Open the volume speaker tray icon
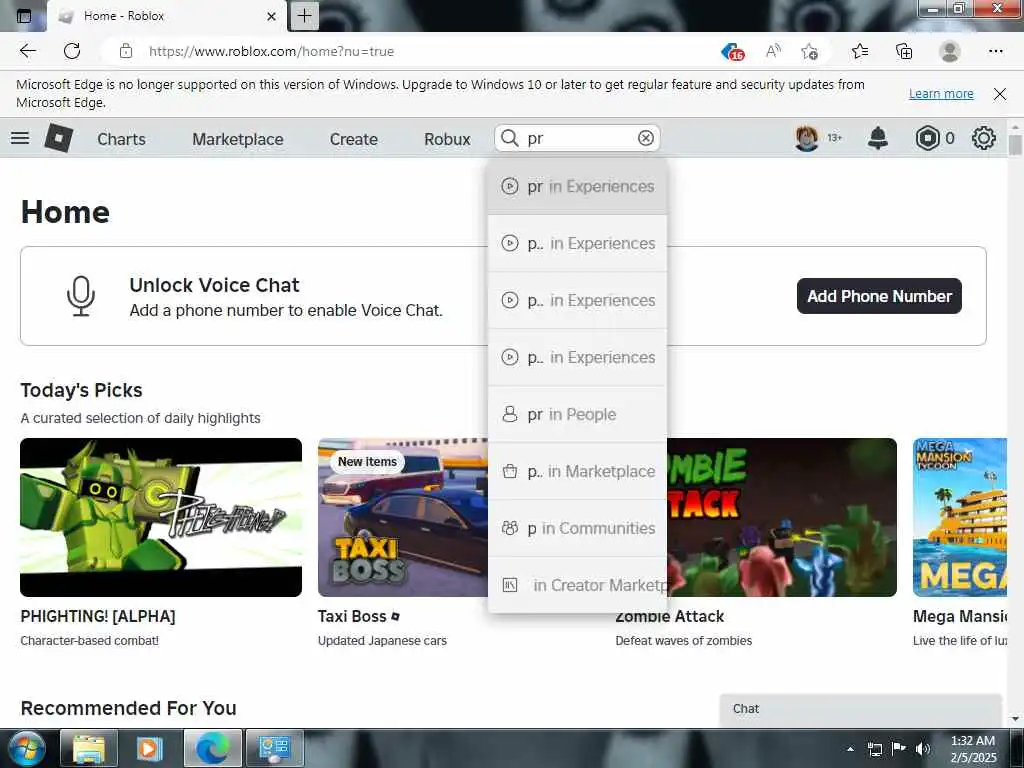 click(x=923, y=749)
